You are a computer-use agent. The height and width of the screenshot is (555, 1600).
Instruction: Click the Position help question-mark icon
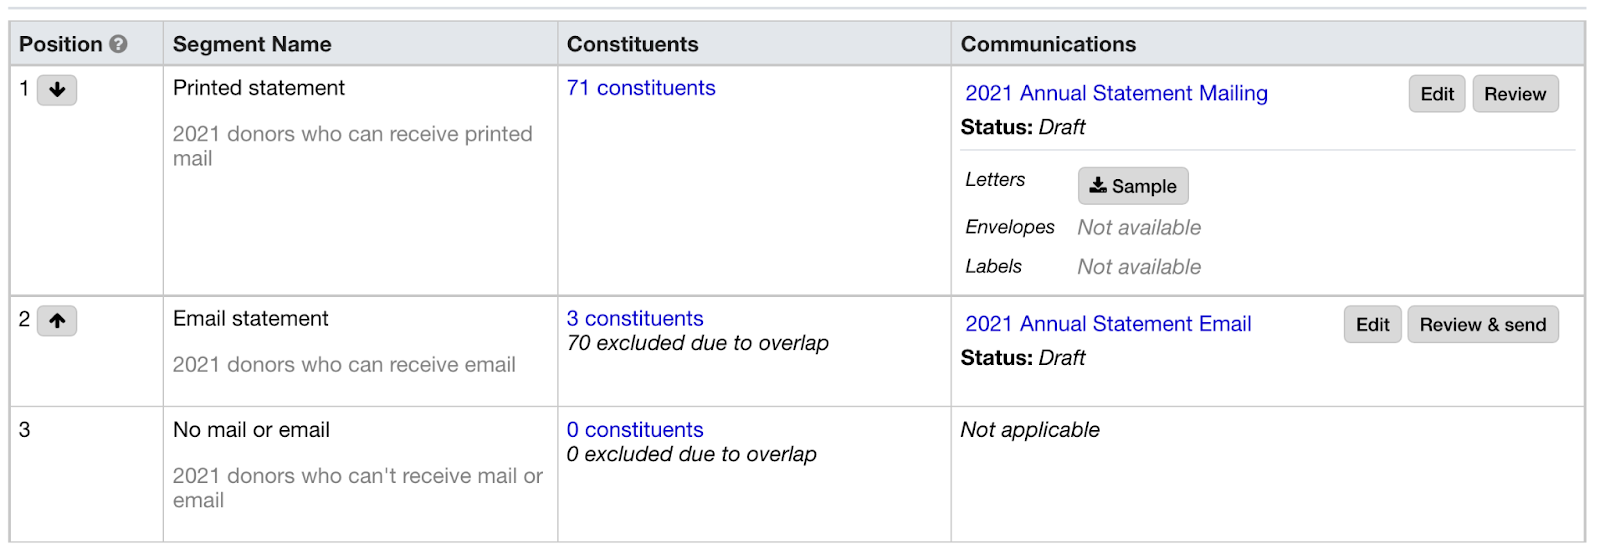118,44
